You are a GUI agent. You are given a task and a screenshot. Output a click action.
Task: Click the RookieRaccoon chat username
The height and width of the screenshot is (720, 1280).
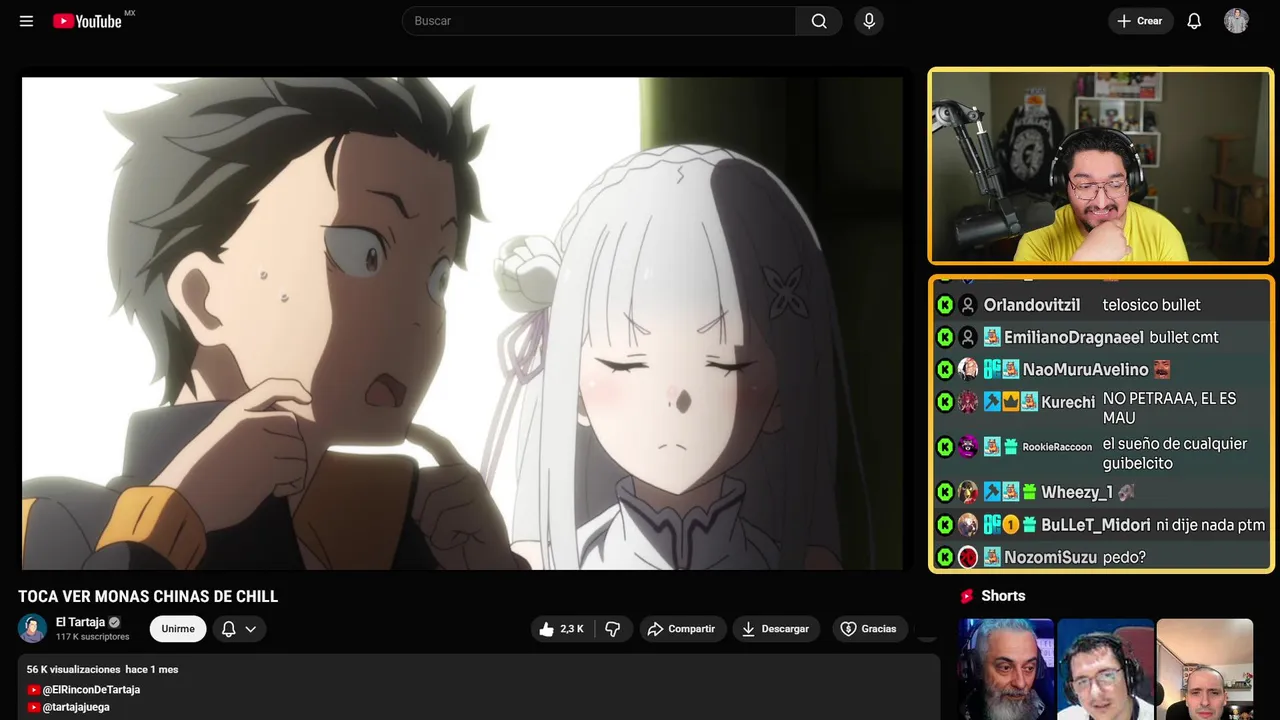(x=1057, y=447)
